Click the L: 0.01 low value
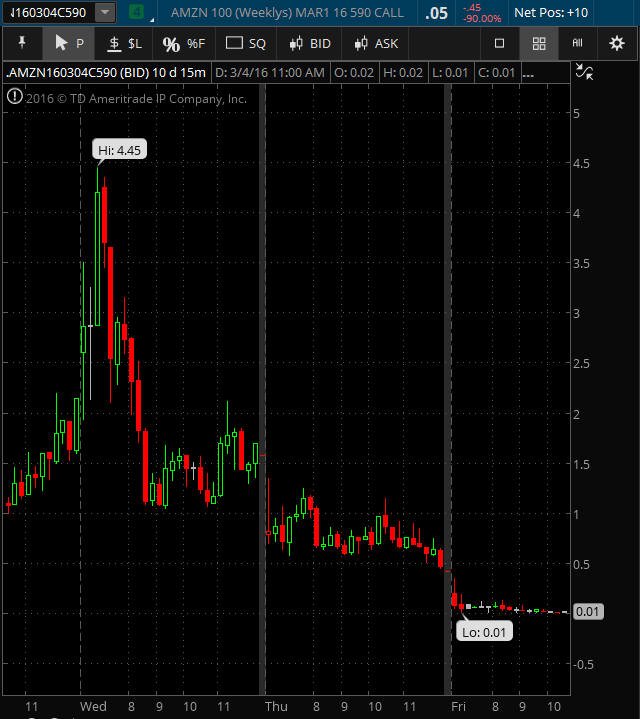640x719 pixels. click(450, 72)
